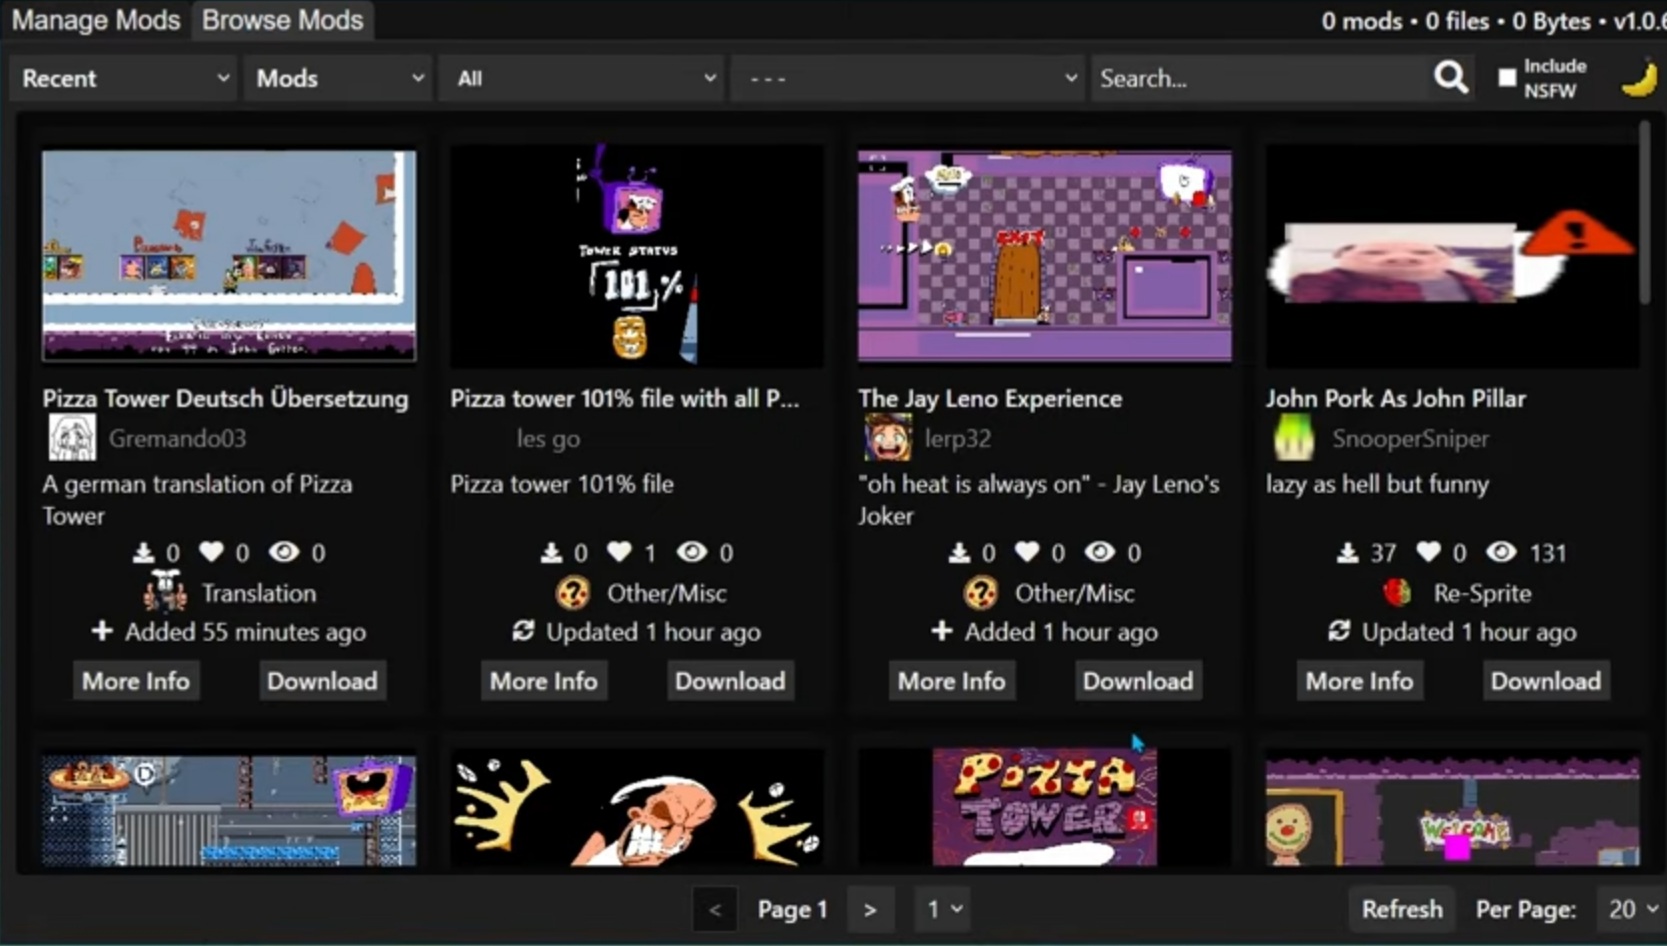Screen dimensions: 1667x946
Task: Open the Mods type dropdown
Action: pyautogui.click(x=338, y=78)
